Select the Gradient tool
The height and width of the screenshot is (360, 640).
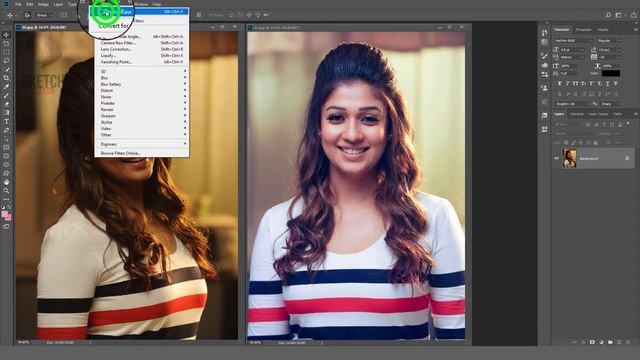point(6,113)
